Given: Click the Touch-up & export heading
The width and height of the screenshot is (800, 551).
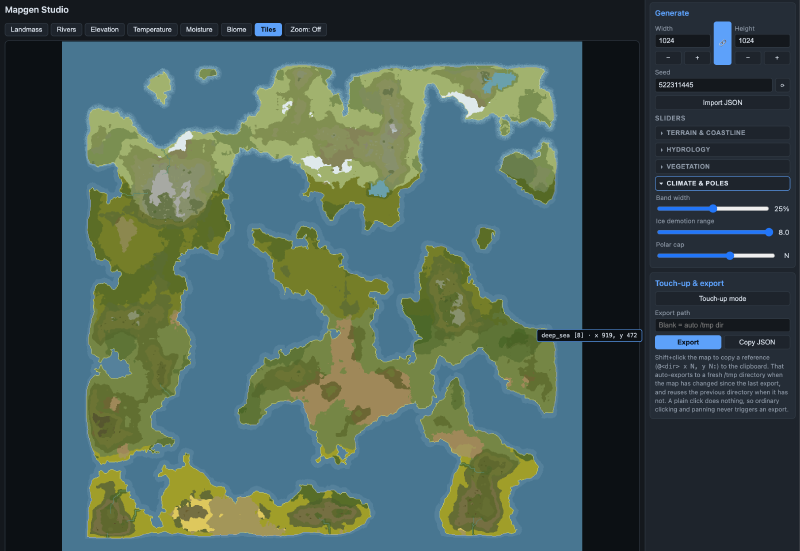Looking at the screenshot, I should (689, 283).
